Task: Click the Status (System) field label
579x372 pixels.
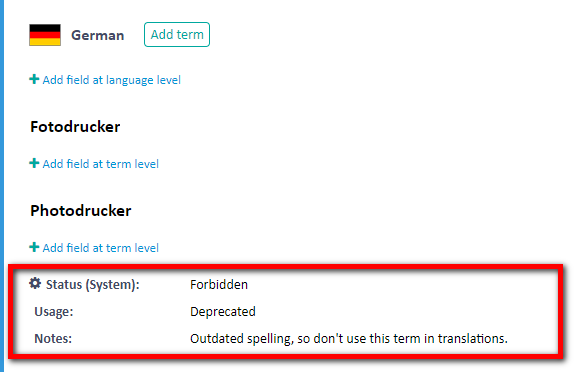Action: coord(93,284)
